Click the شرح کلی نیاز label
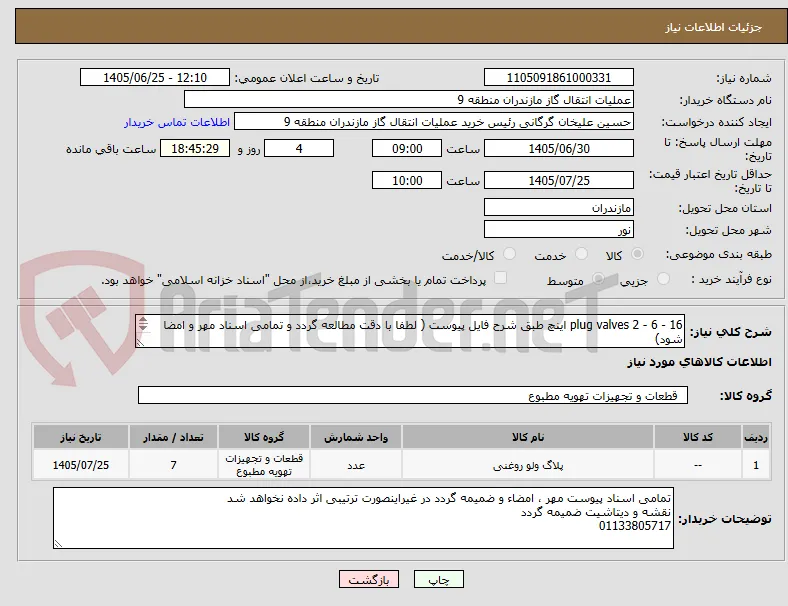 (x=731, y=332)
